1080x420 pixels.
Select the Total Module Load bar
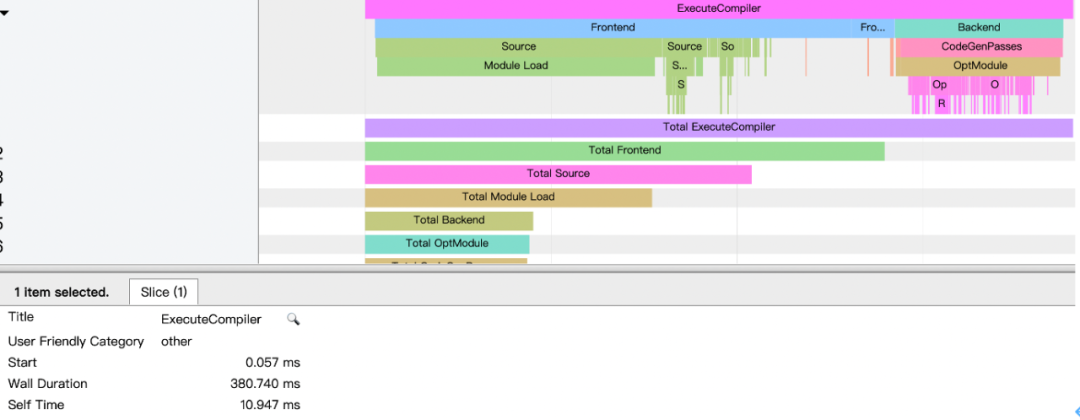point(508,198)
